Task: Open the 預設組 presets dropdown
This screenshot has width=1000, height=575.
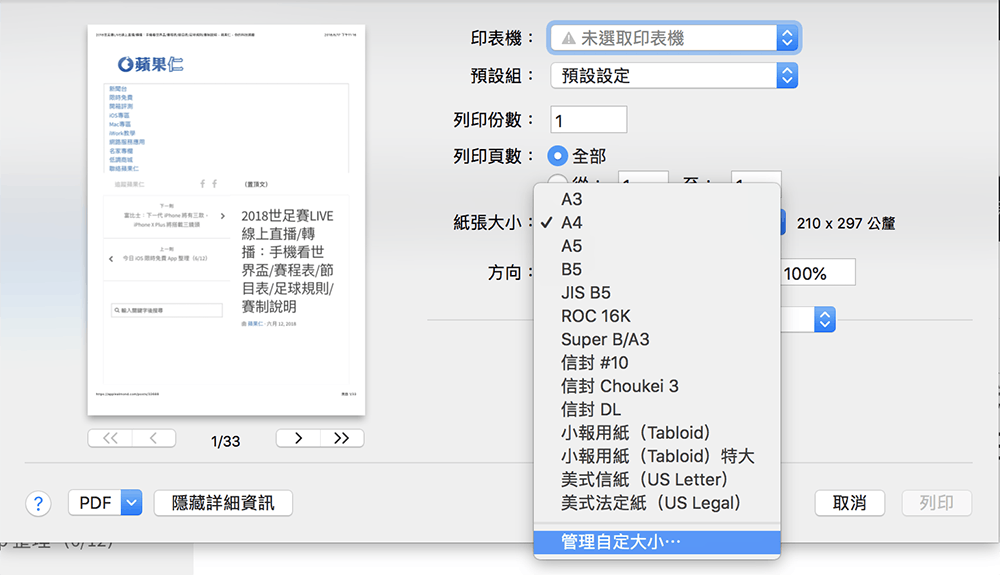Action: click(787, 76)
